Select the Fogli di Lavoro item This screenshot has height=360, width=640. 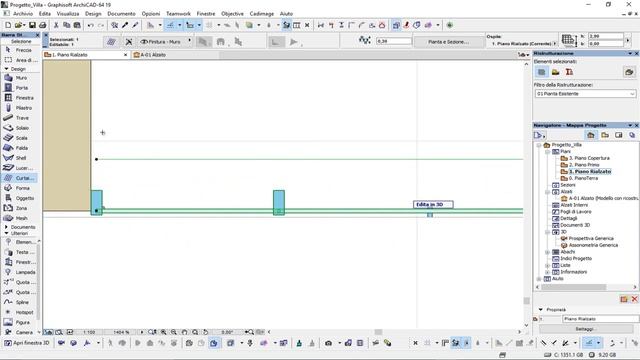tap(576, 212)
